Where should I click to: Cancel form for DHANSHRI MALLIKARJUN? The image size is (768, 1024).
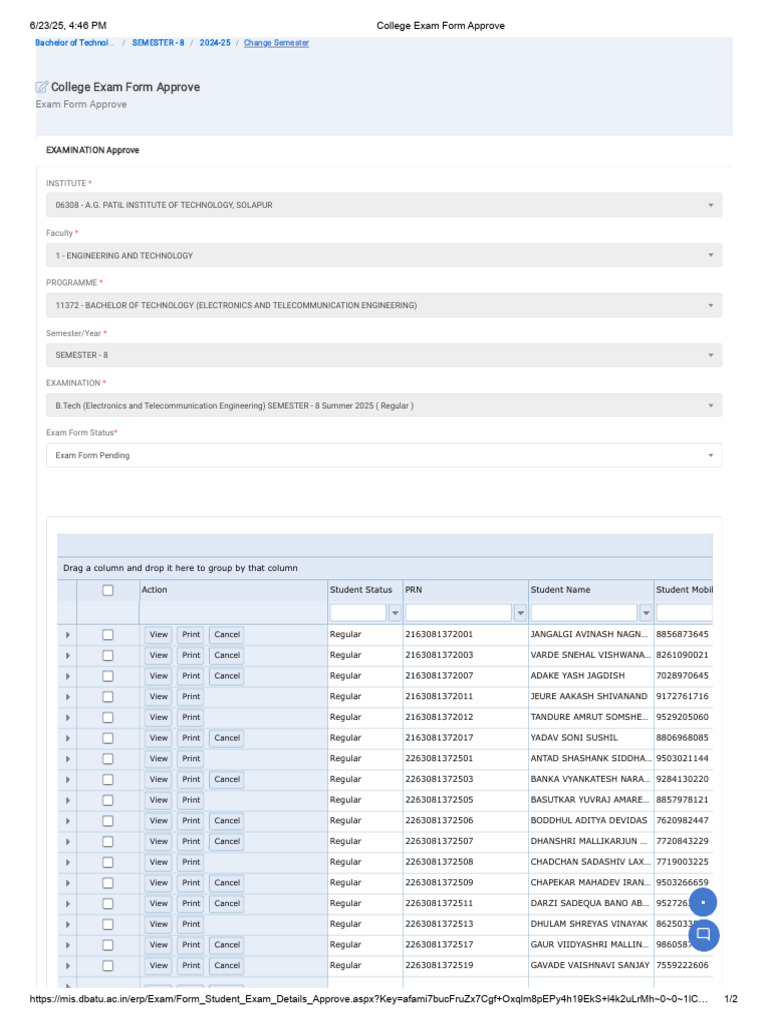(227, 841)
